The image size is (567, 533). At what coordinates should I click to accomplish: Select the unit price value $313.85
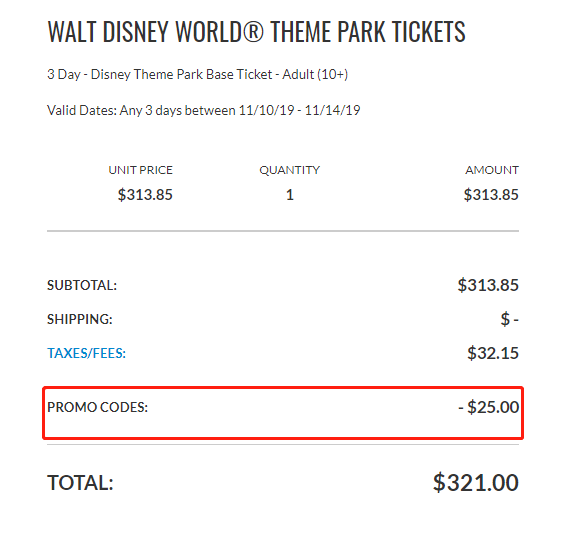tap(145, 195)
